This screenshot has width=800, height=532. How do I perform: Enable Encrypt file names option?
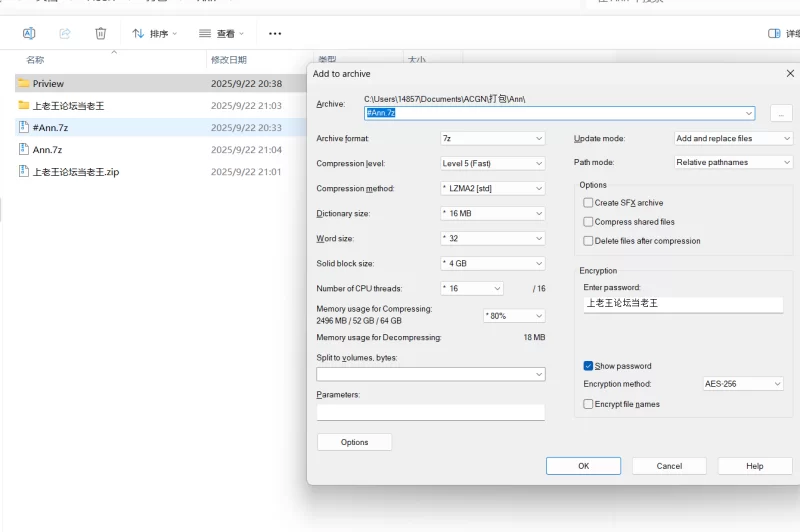(x=589, y=404)
